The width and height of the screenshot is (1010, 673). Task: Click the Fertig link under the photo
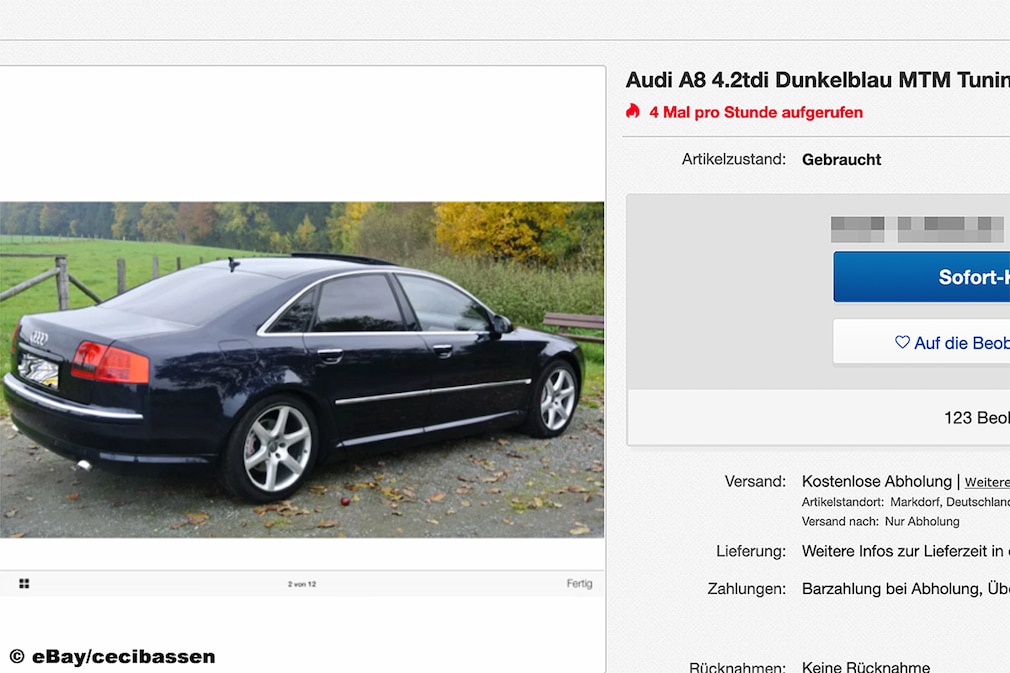pos(579,583)
